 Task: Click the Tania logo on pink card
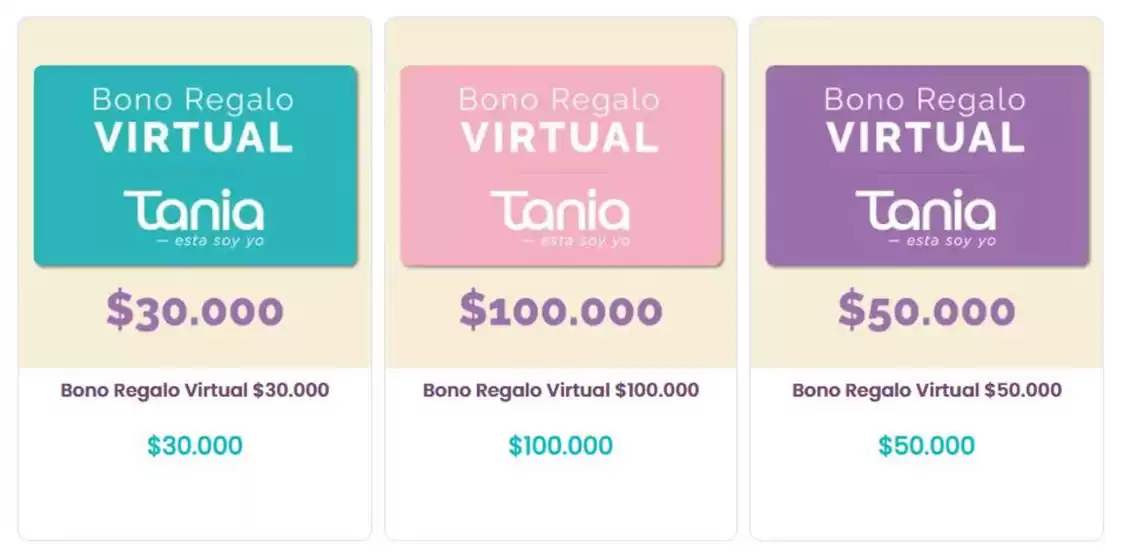560,211
